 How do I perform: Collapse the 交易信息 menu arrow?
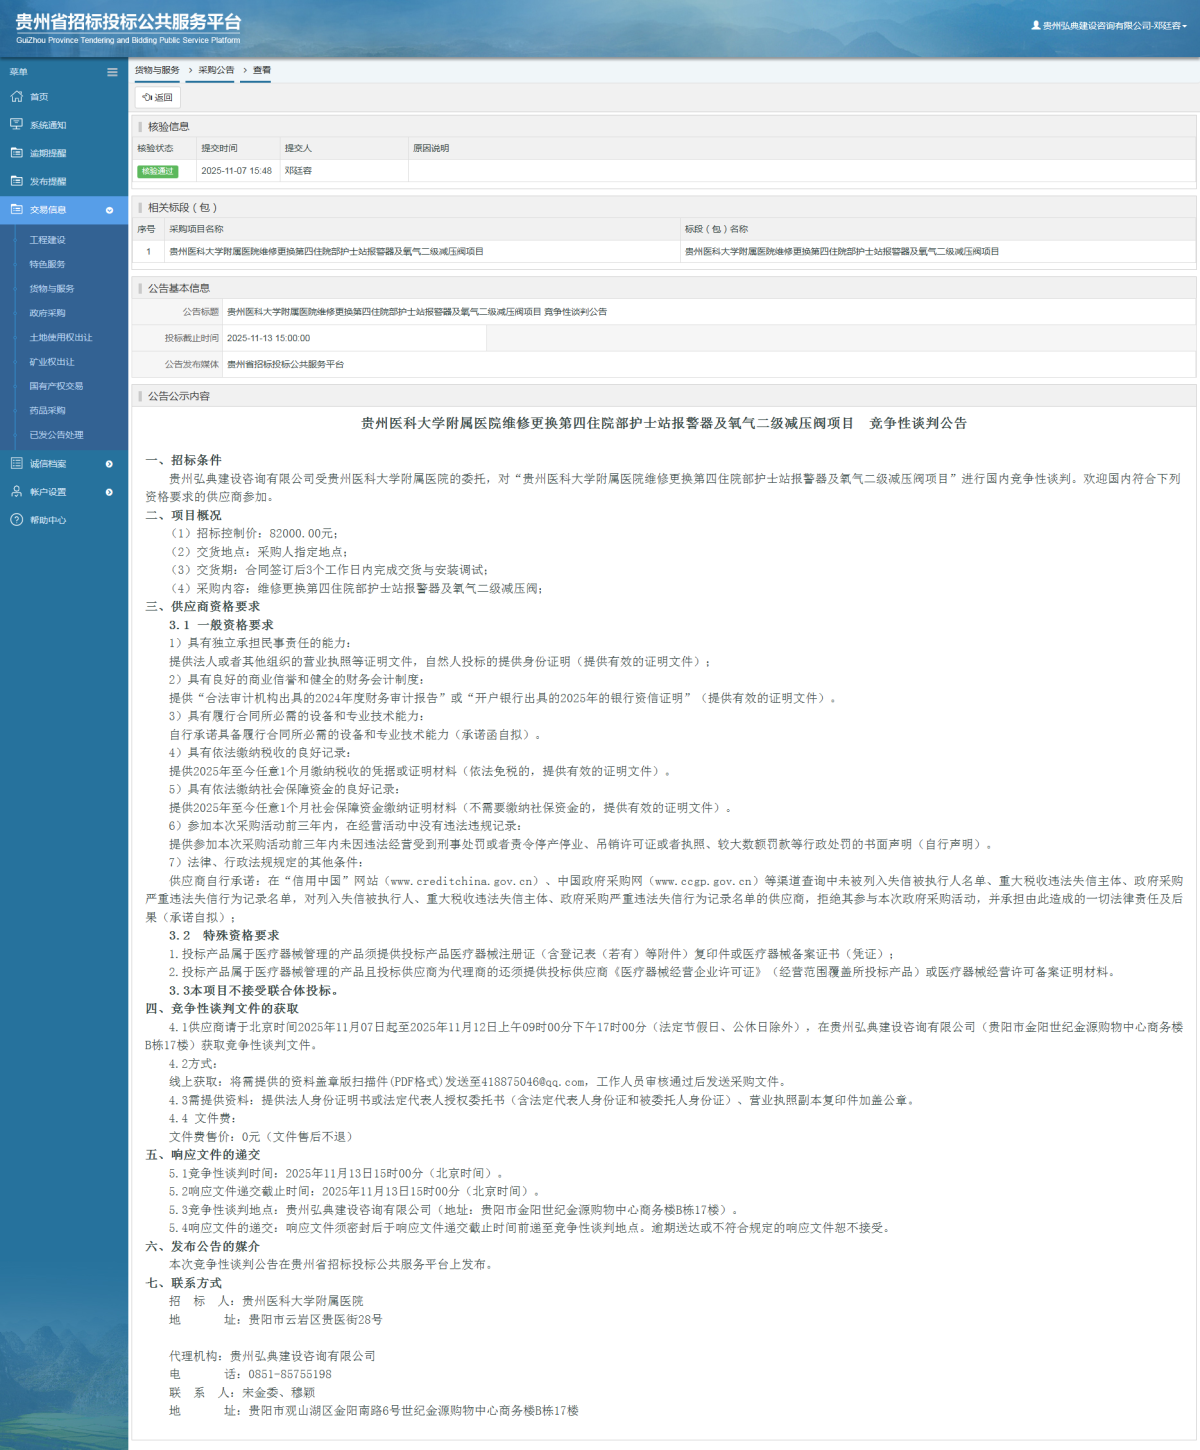pos(109,210)
